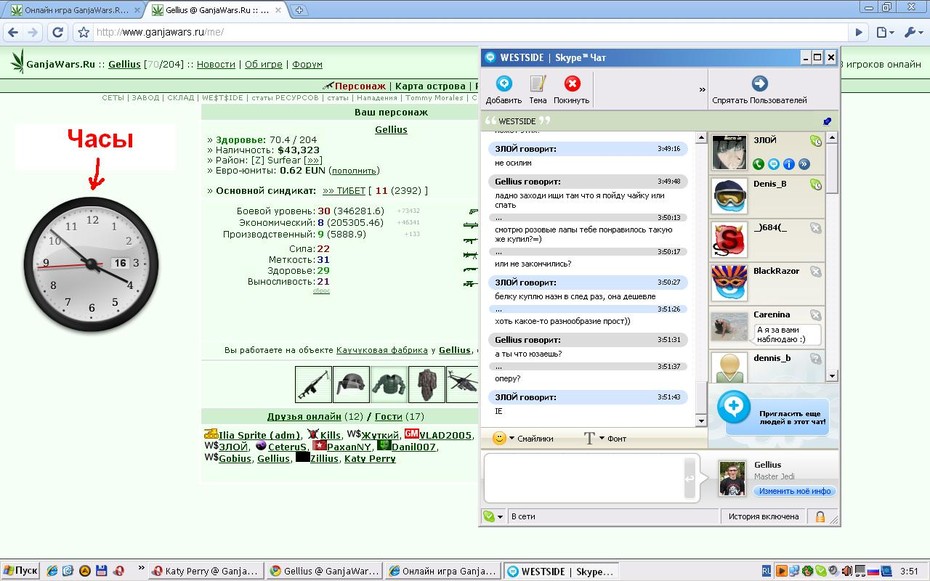Open Форум link in site header
930x581 pixels.
pos(307,64)
